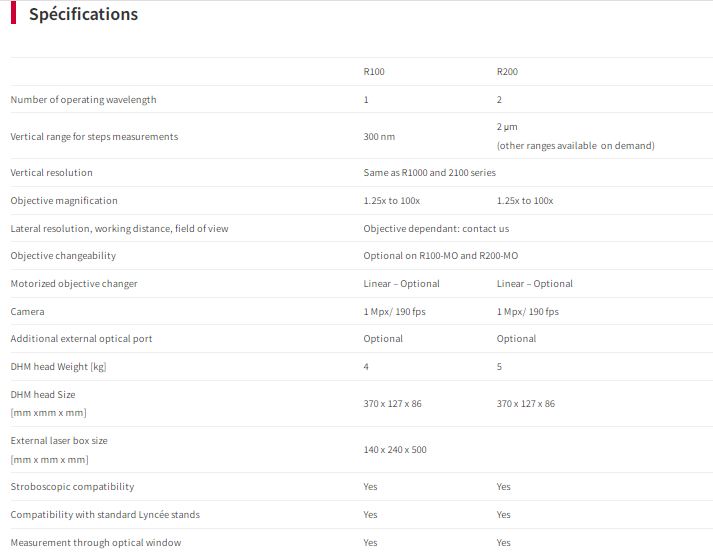Select the R200 column header
This screenshot has width=713, height=560.
click(507, 72)
